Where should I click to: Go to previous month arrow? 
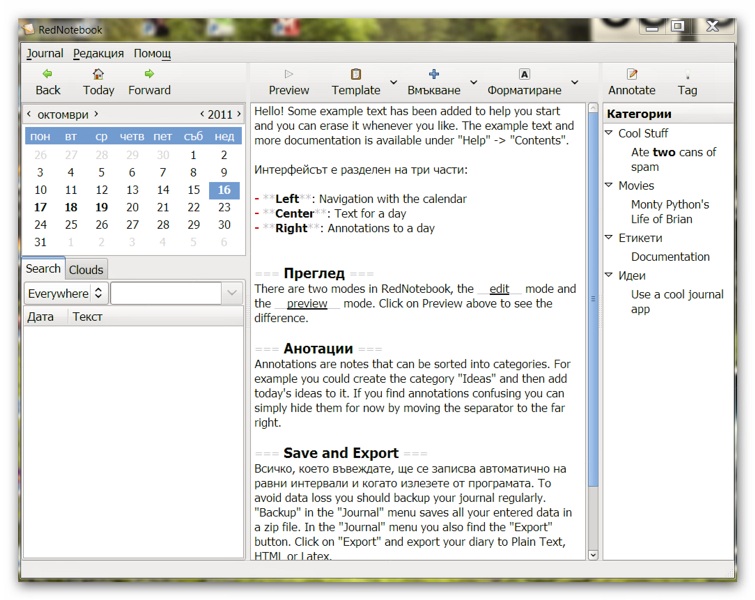click(29, 114)
